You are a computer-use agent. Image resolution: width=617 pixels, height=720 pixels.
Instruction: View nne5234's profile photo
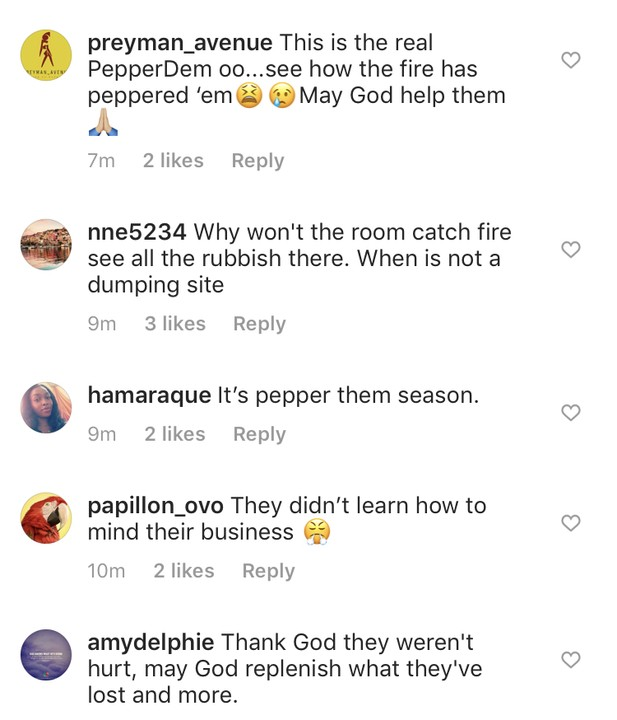[46, 245]
